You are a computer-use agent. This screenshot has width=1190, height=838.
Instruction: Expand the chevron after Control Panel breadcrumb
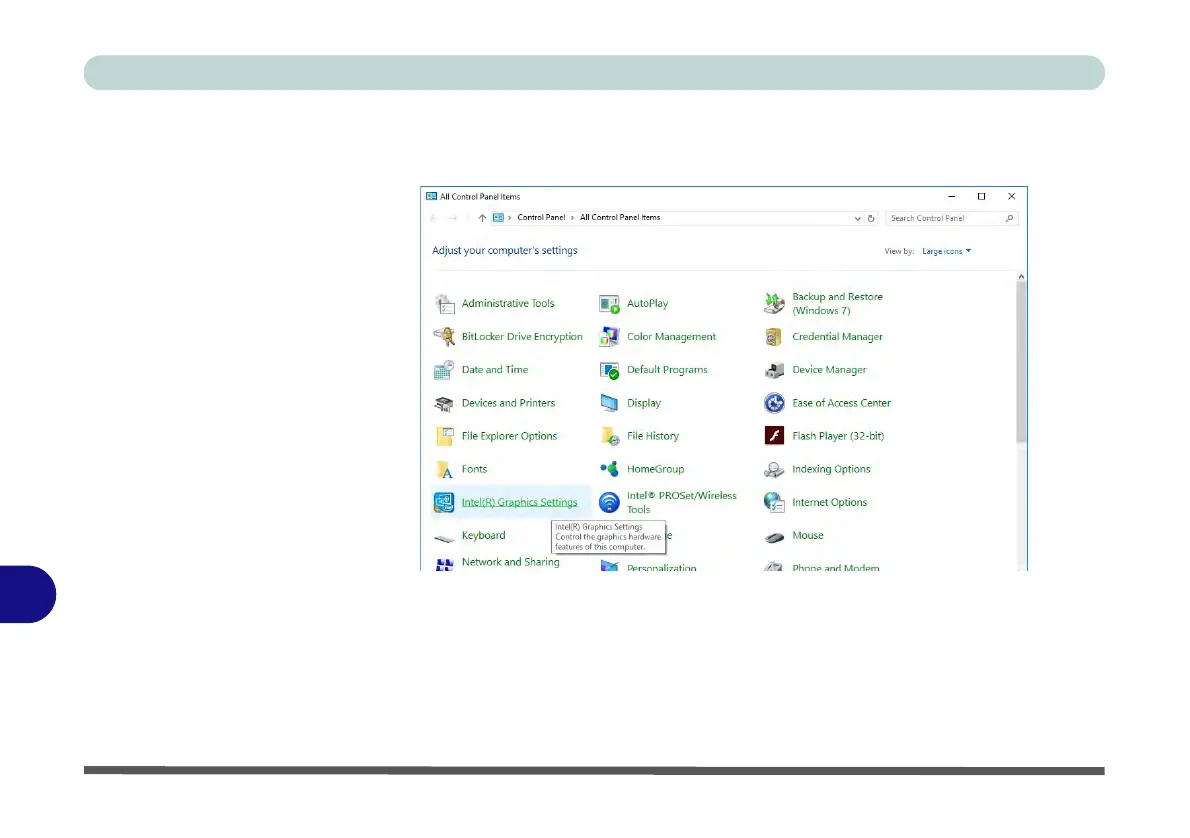pos(573,218)
